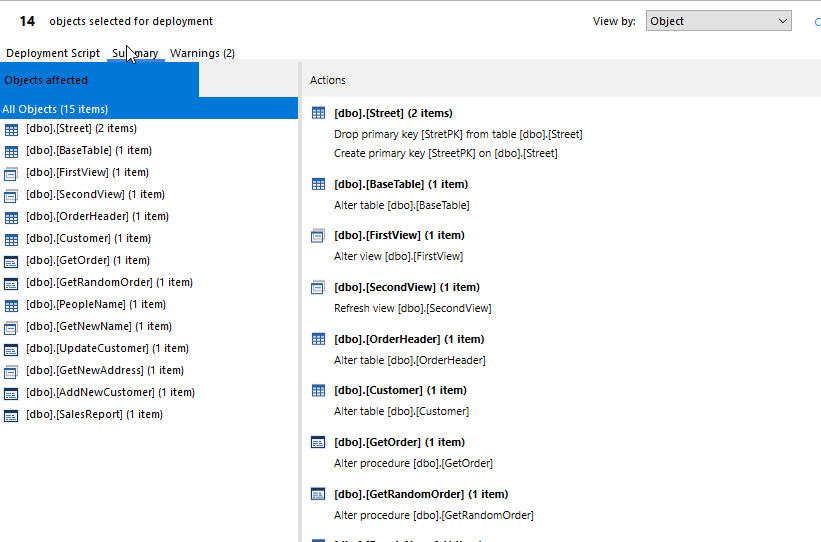Click the table icon beside [dbo].[Street] in left list
This screenshot has height=542, width=821.
[12, 129]
